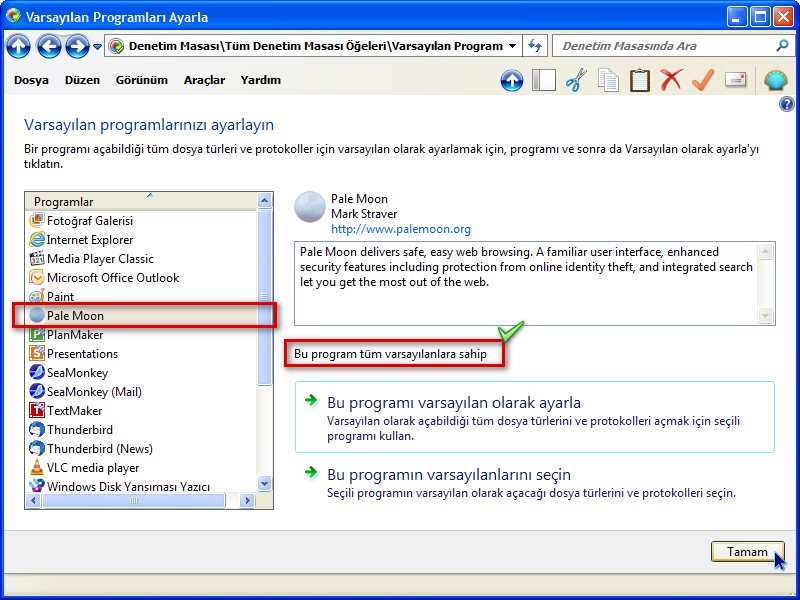Click program list scroll up arrow
The height and width of the screenshot is (600, 800).
click(x=264, y=201)
